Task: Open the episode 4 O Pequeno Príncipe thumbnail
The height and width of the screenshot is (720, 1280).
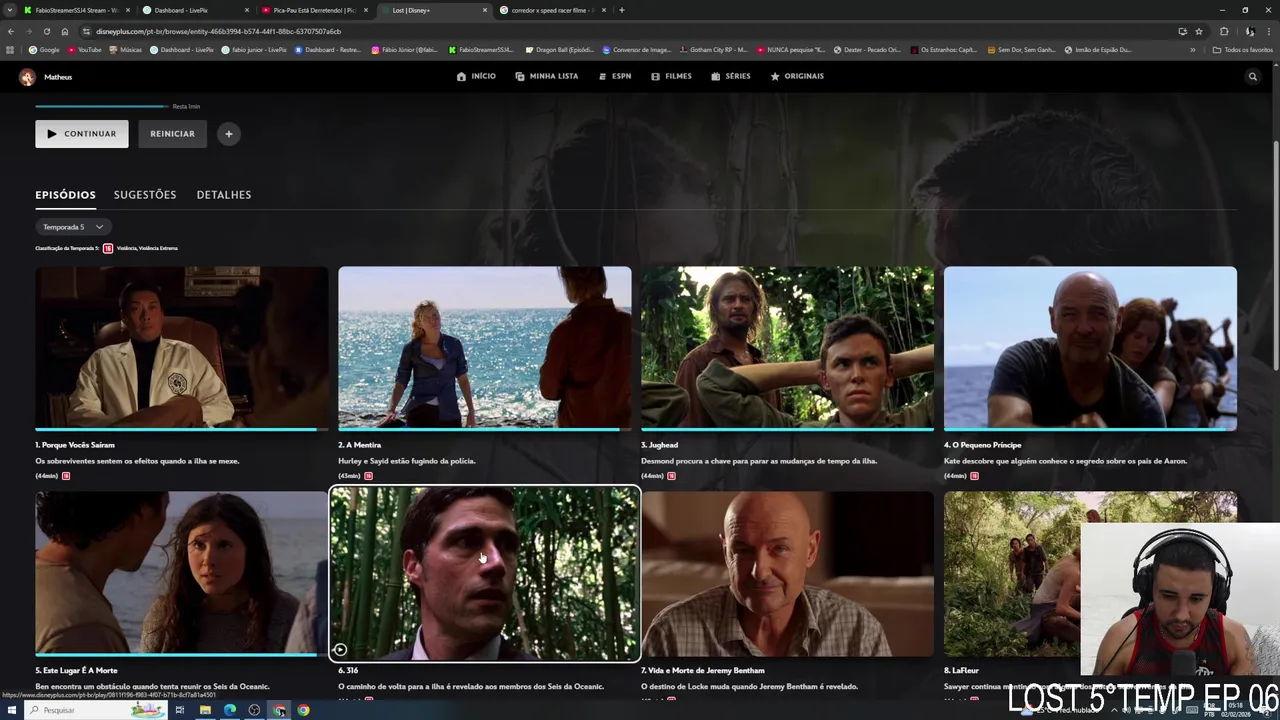Action: [x=1090, y=348]
